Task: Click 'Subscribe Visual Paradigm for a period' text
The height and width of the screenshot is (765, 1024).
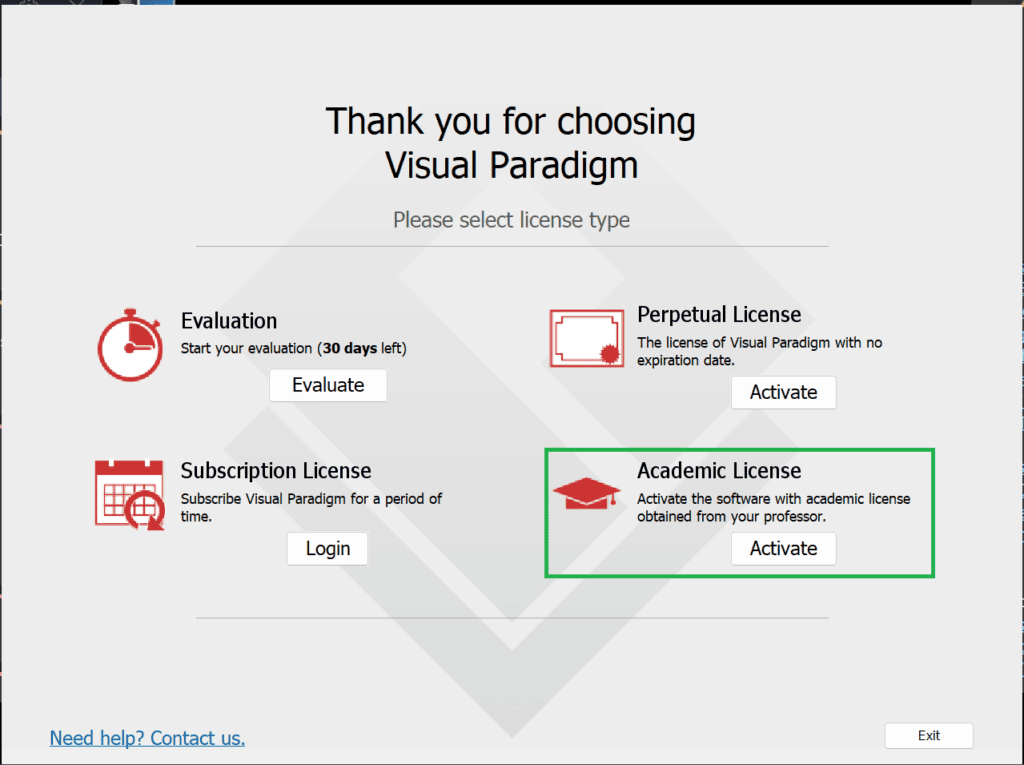Action: [x=311, y=499]
